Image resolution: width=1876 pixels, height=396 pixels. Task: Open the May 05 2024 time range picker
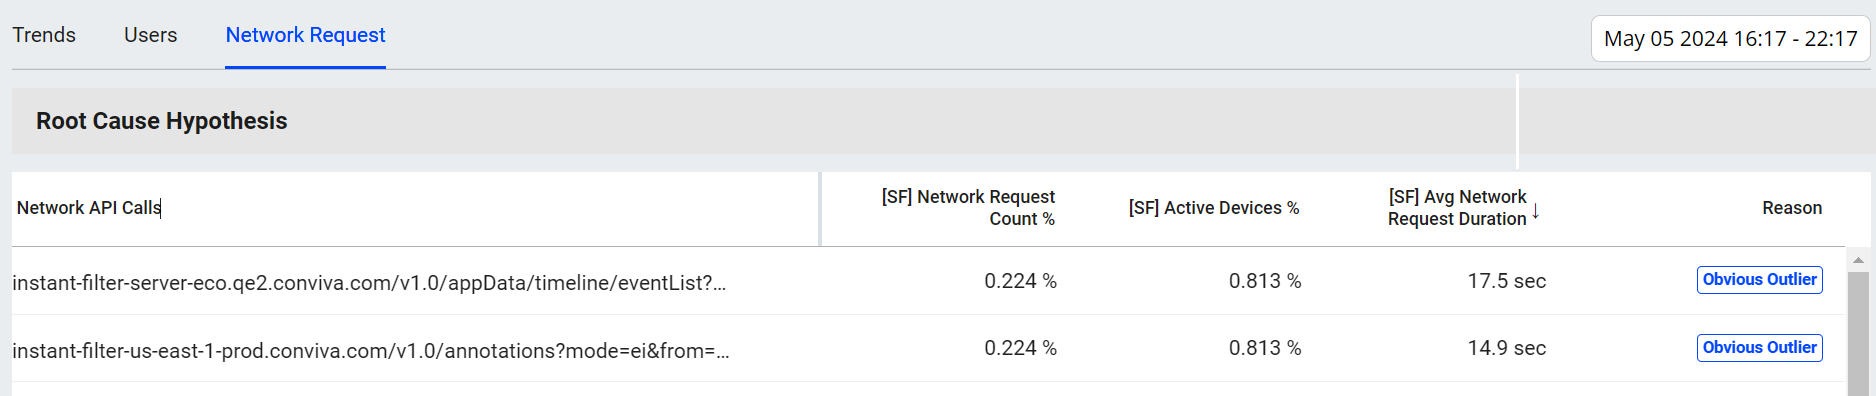click(1730, 39)
